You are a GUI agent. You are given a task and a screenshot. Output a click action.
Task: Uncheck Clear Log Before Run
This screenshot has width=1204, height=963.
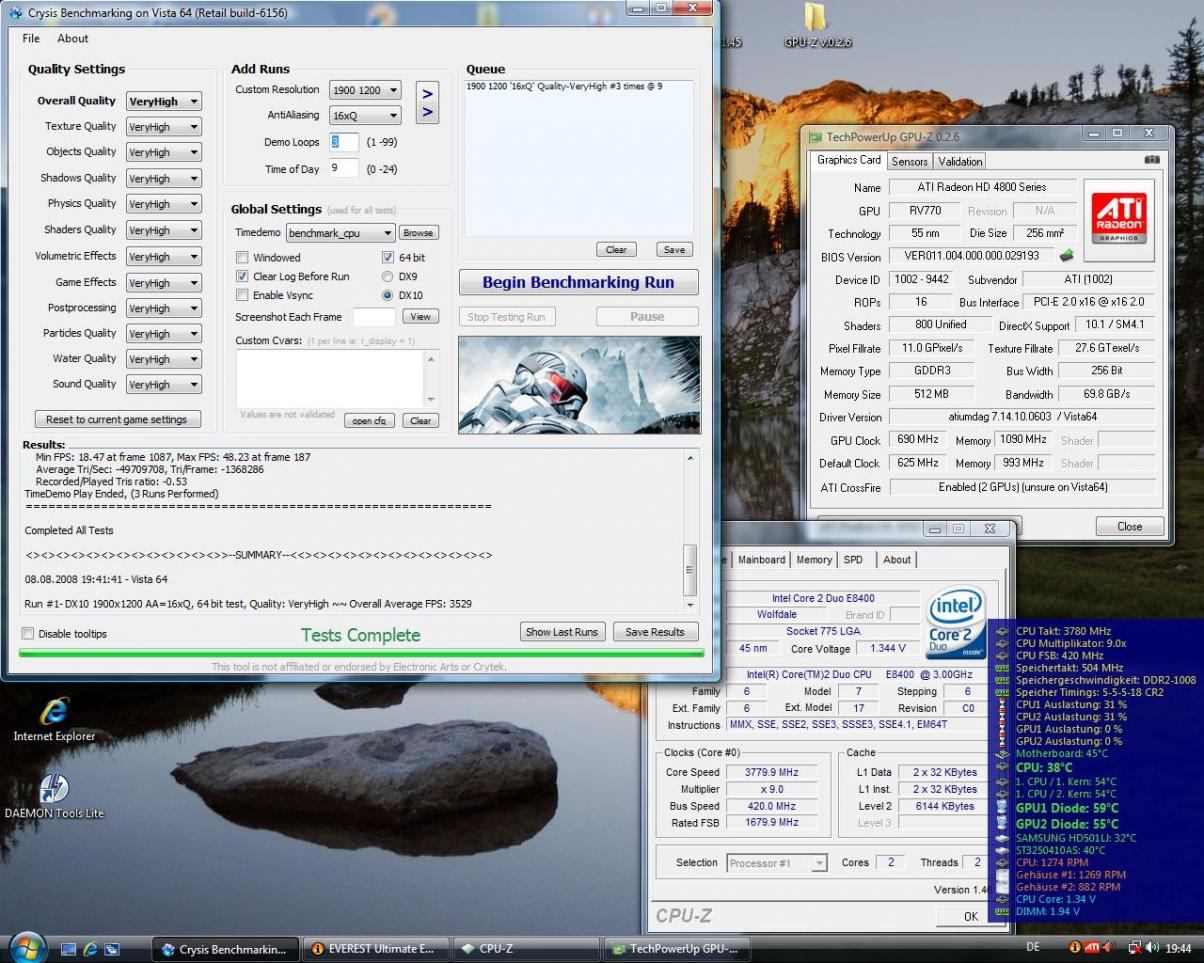pos(242,276)
